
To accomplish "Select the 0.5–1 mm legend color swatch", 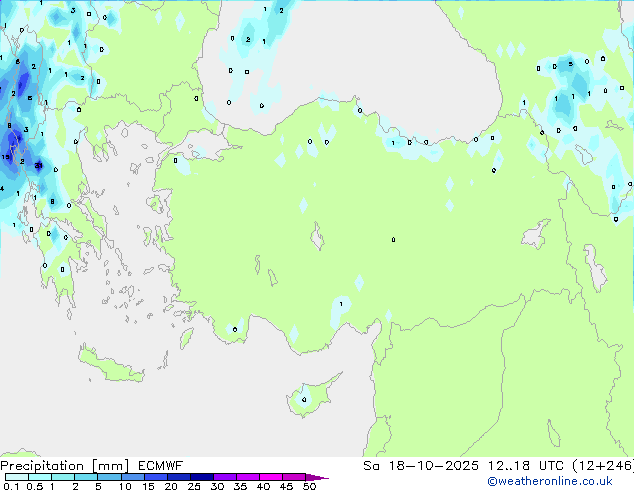I will 40,477.
